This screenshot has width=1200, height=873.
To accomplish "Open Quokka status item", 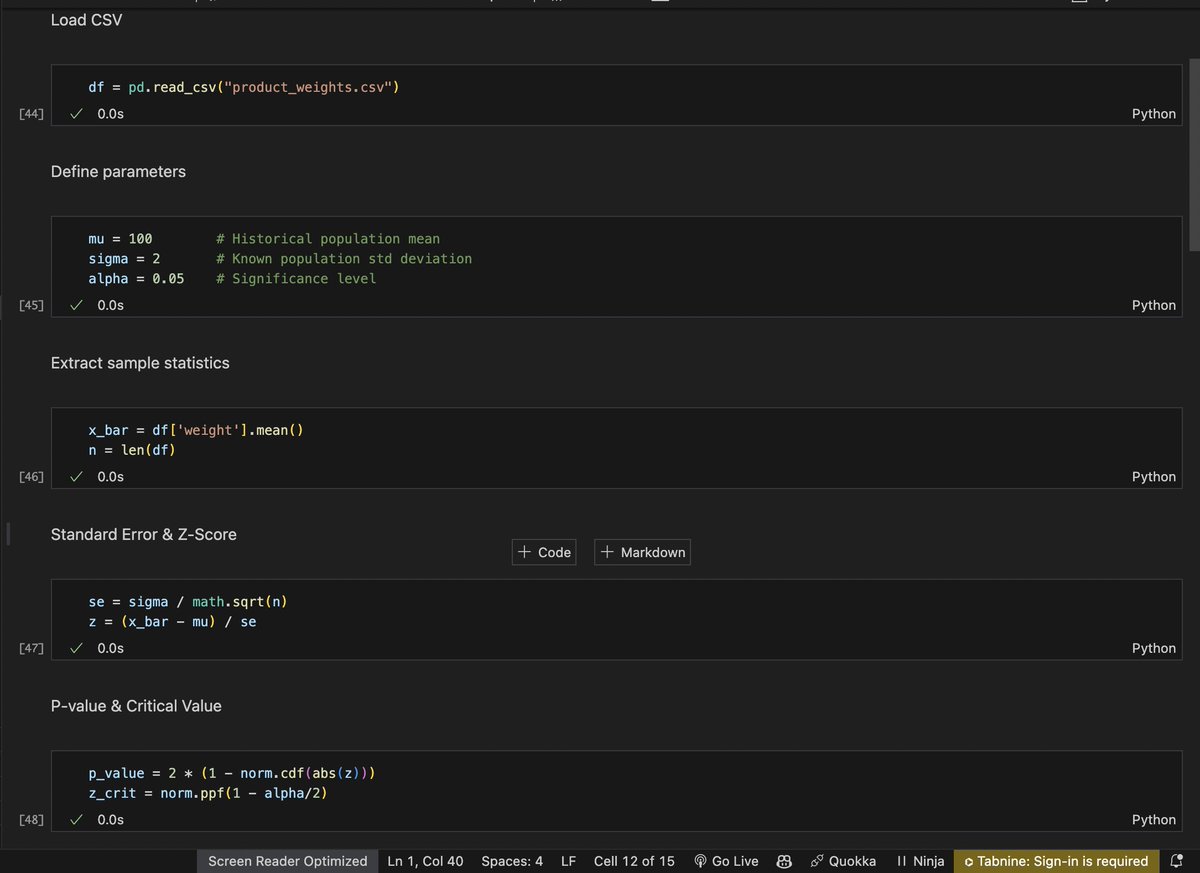I will click(x=843, y=861).
